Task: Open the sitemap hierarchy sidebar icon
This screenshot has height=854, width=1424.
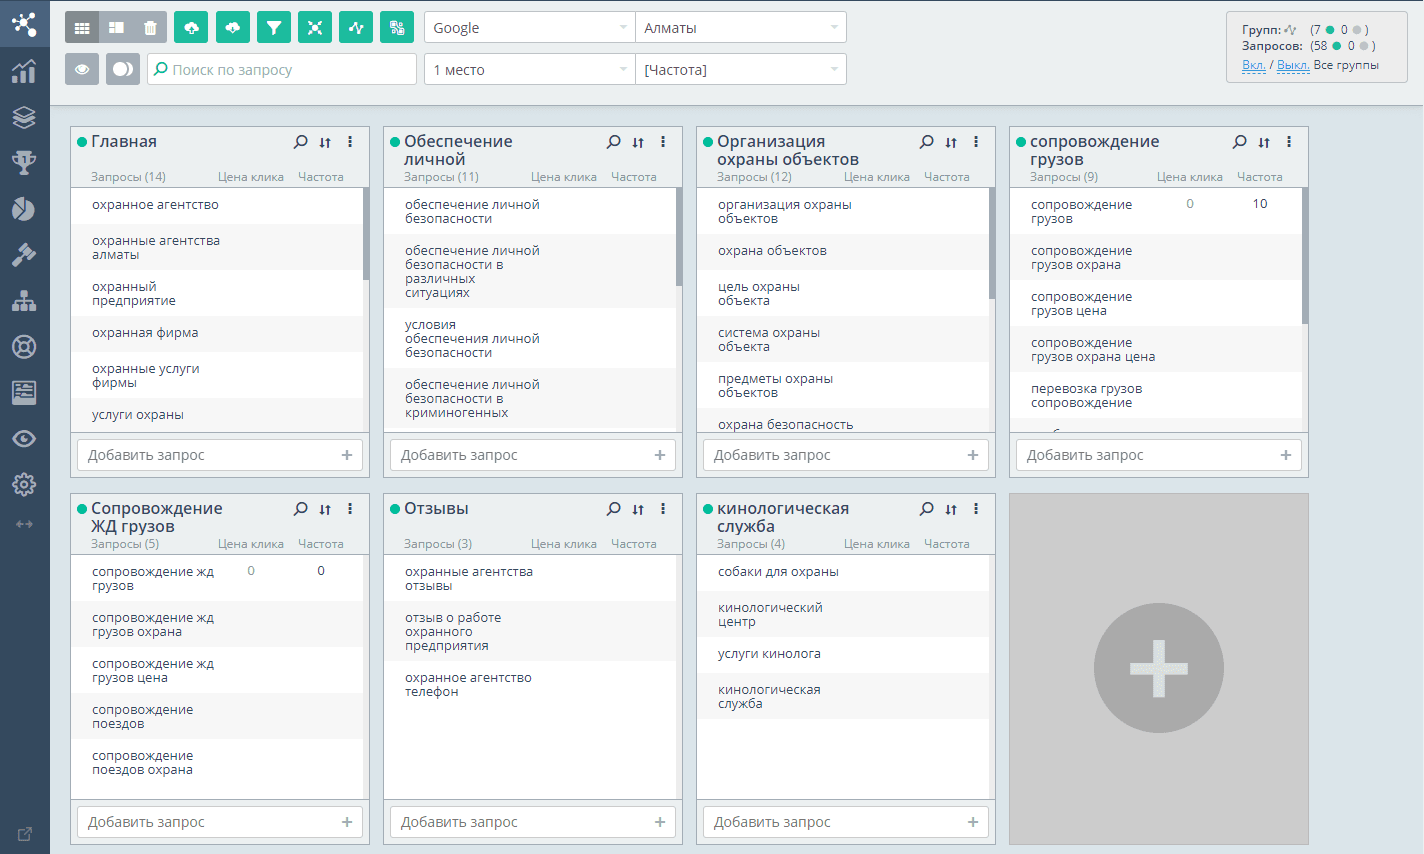Action: (24, 301)
